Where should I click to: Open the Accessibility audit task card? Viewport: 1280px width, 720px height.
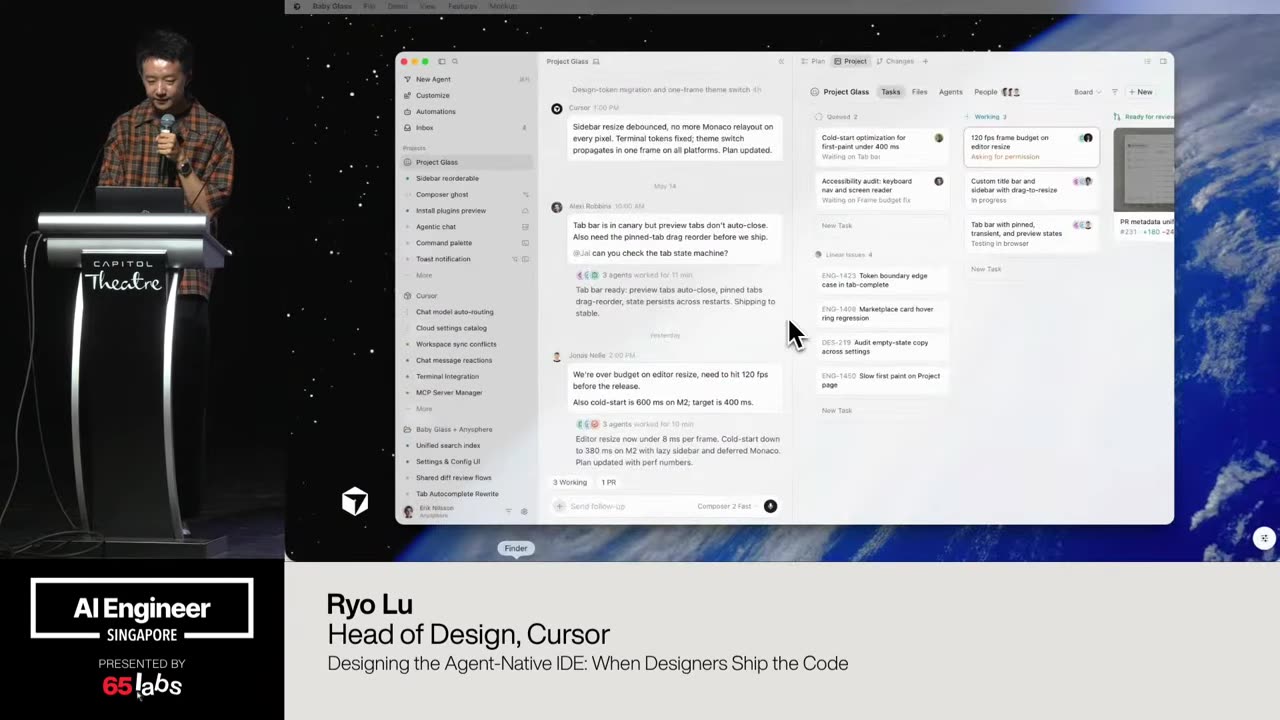point(881,190)
